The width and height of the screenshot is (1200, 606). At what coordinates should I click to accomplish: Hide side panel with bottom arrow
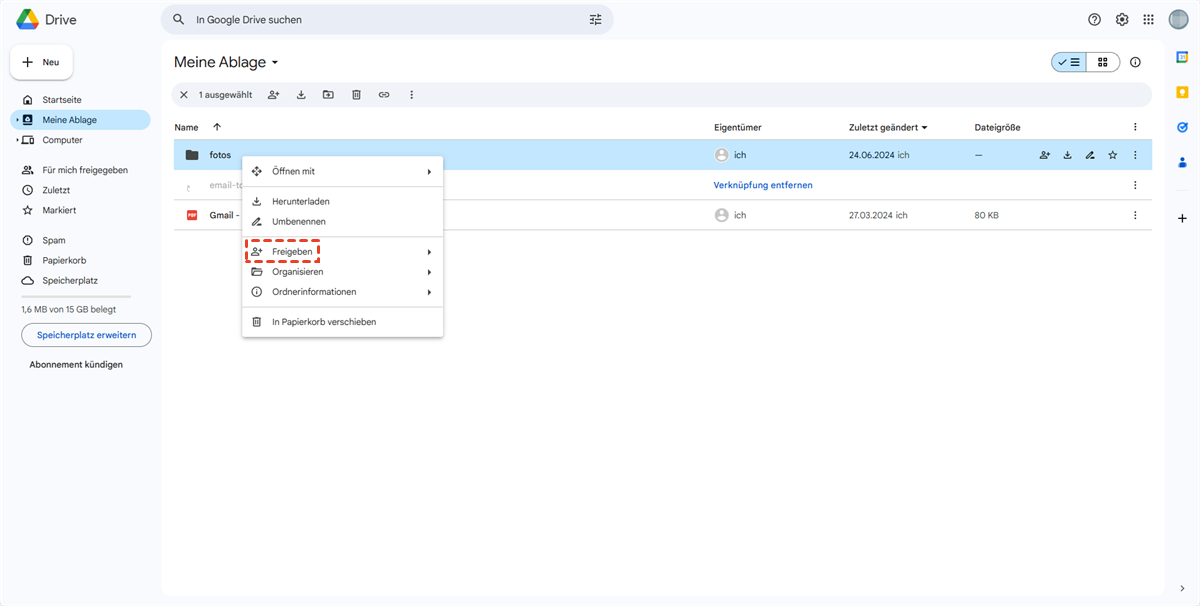click(1182, 588)
